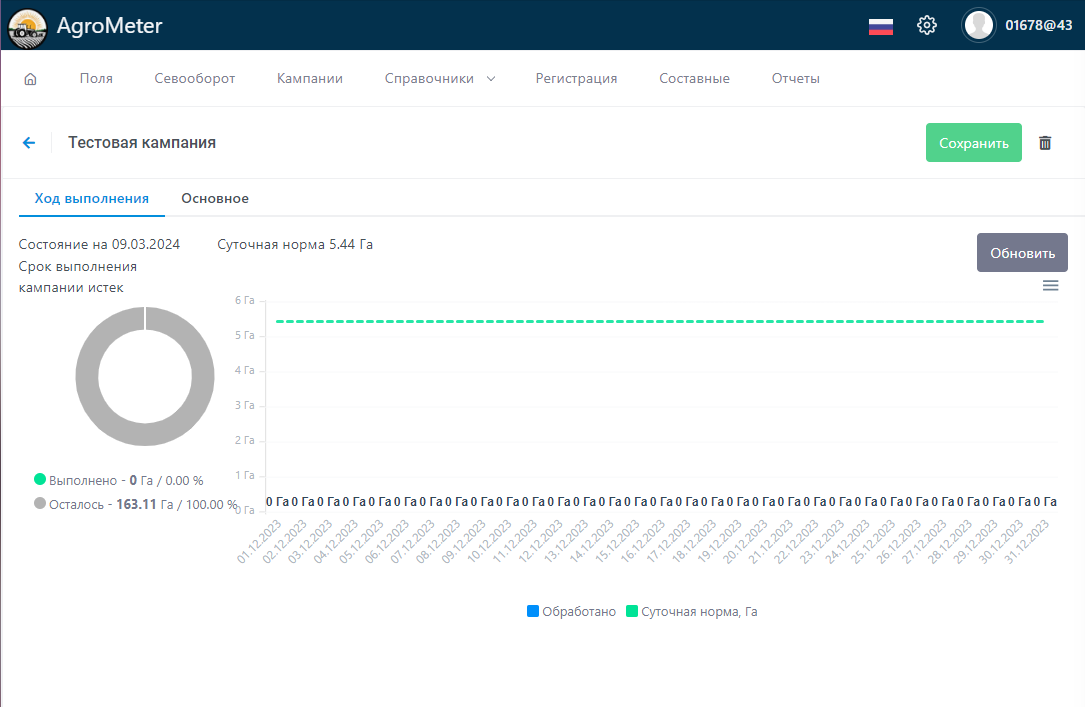Toggle Суточная норма series in legend
The width and height of the screenshot is (1085, 707).
(x=691, y=611)
